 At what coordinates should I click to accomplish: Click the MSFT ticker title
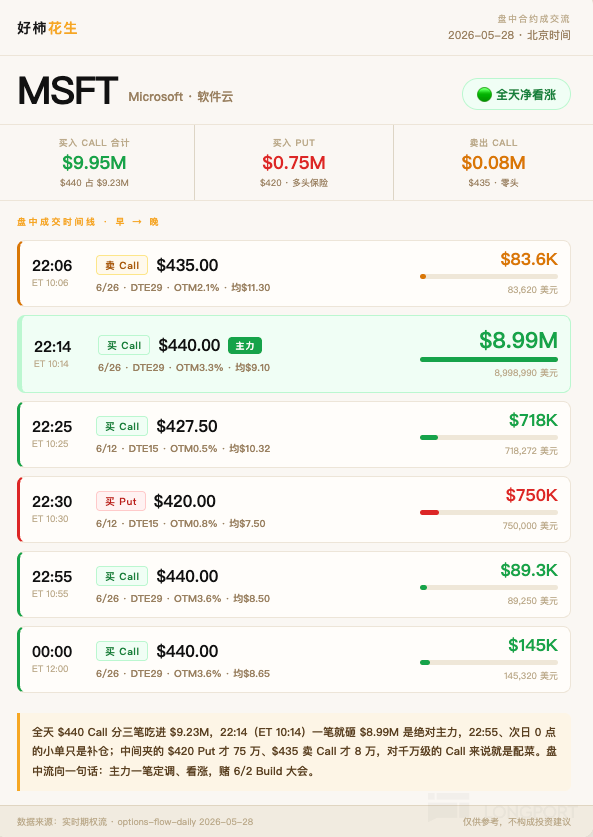click(x=68, y=91)
